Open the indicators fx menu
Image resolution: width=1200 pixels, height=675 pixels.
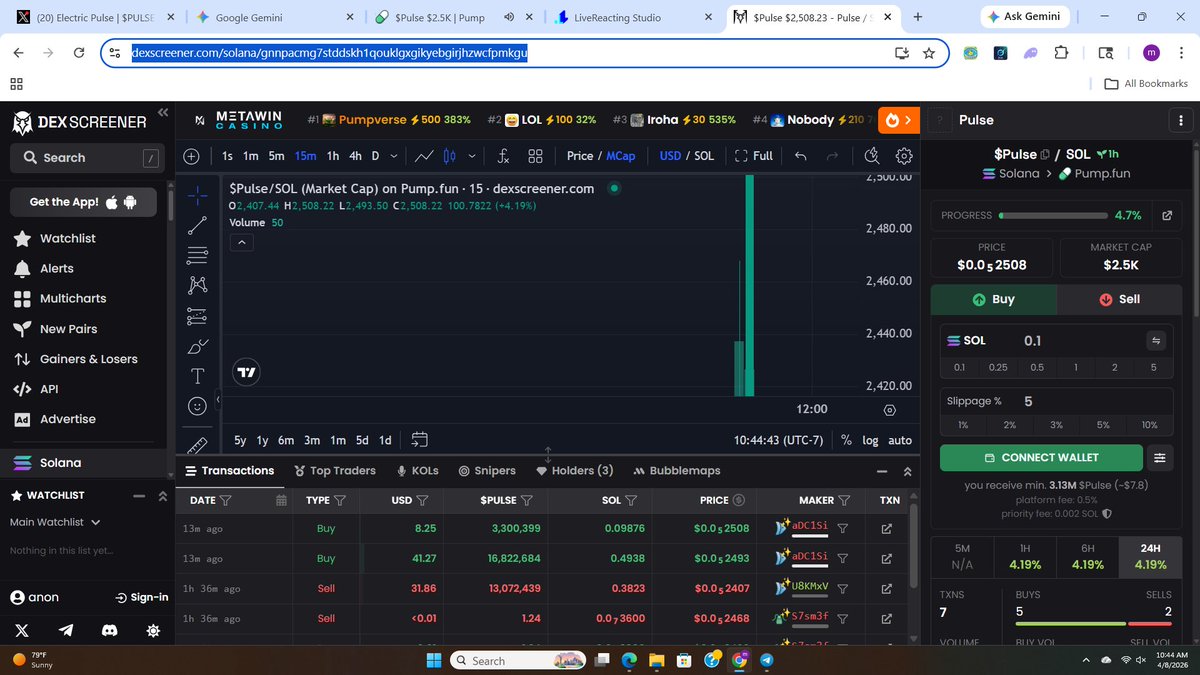click(503, 156)
